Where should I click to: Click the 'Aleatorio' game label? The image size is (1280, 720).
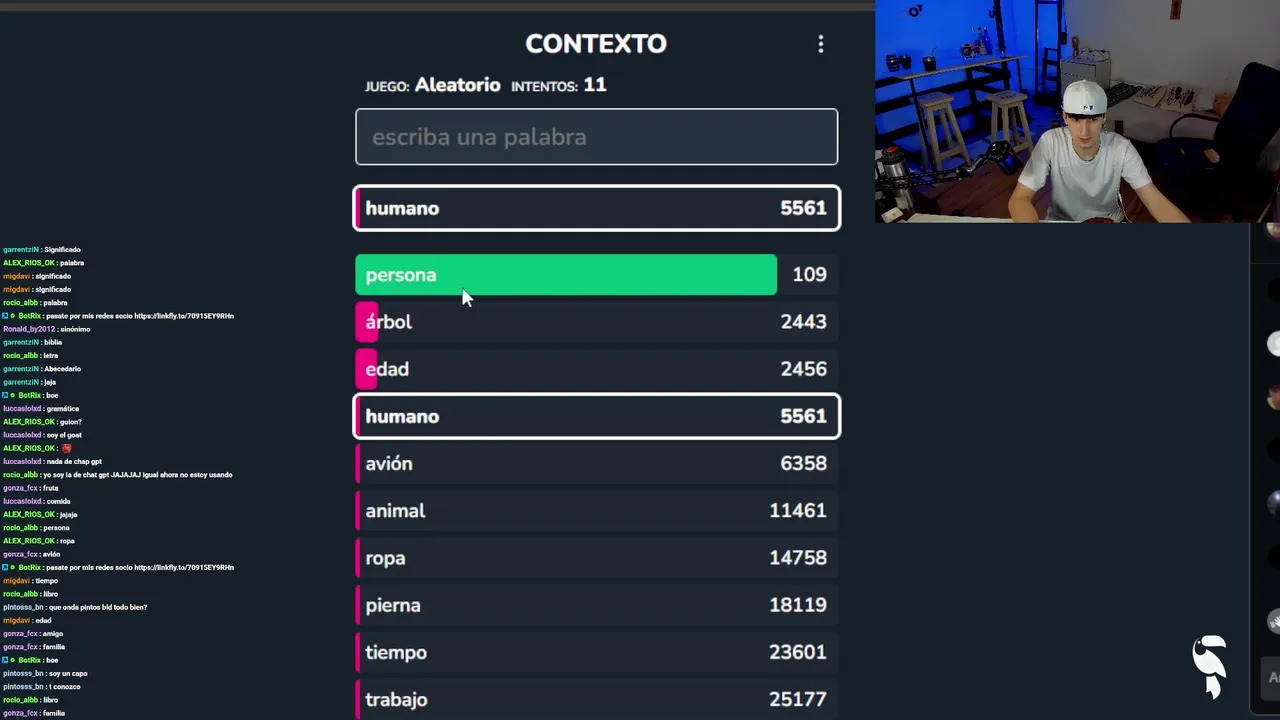tap(457, 85)
